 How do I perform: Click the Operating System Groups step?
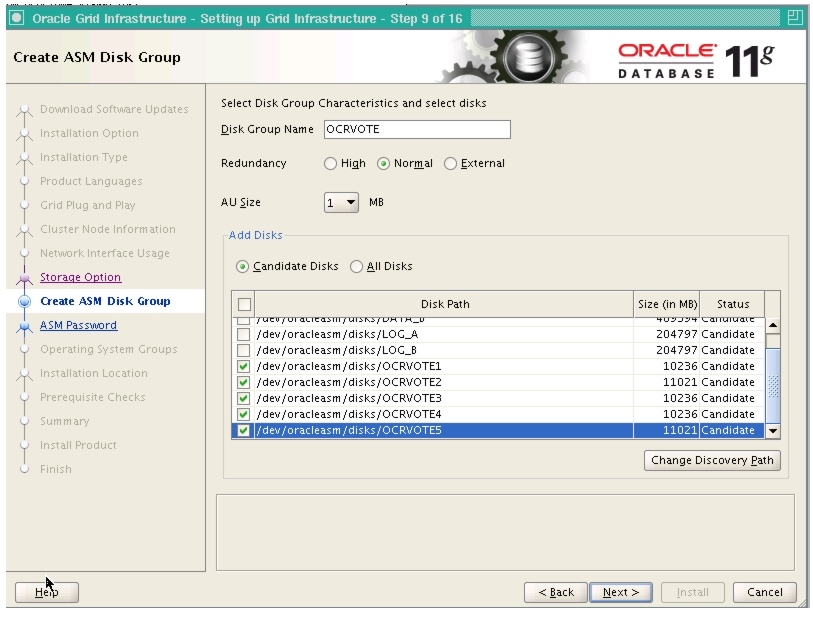(108, 349)
